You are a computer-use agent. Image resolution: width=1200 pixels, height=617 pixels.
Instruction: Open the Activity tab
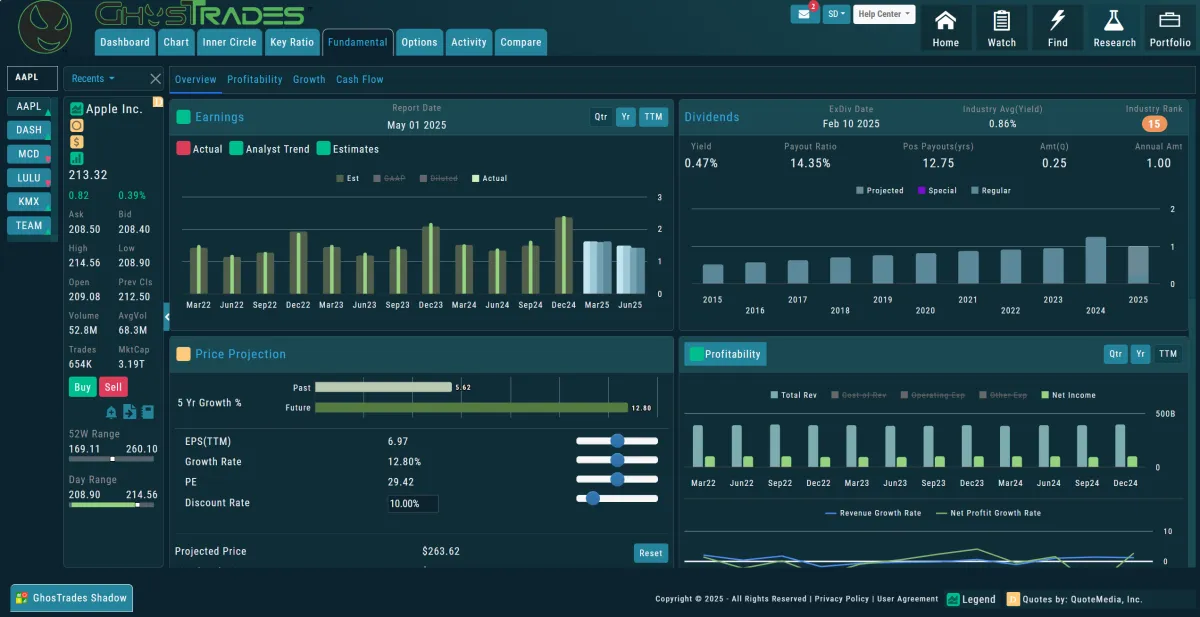coord(469,42)
